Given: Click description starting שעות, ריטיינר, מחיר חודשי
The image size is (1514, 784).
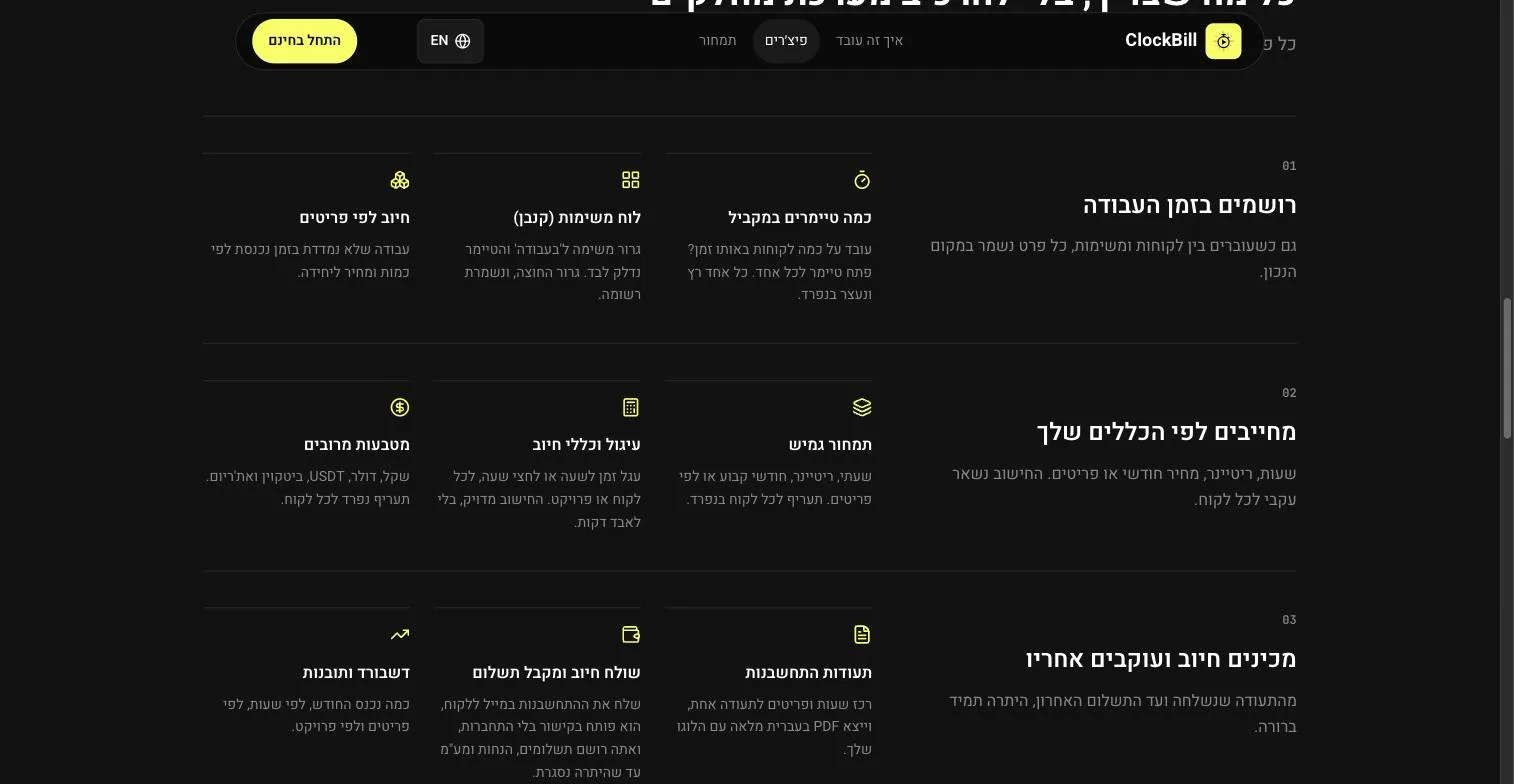Looking at the screenshot, I should (1124, 487).
